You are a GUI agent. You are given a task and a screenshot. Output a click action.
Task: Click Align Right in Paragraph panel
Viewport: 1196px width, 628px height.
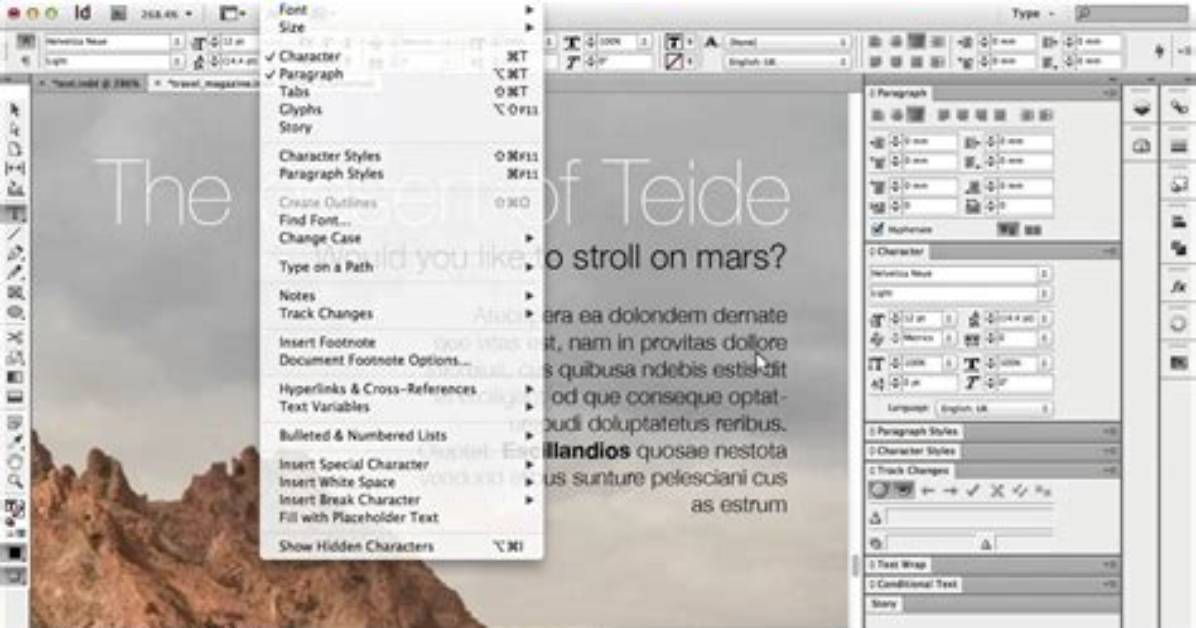tap(915, 115)
